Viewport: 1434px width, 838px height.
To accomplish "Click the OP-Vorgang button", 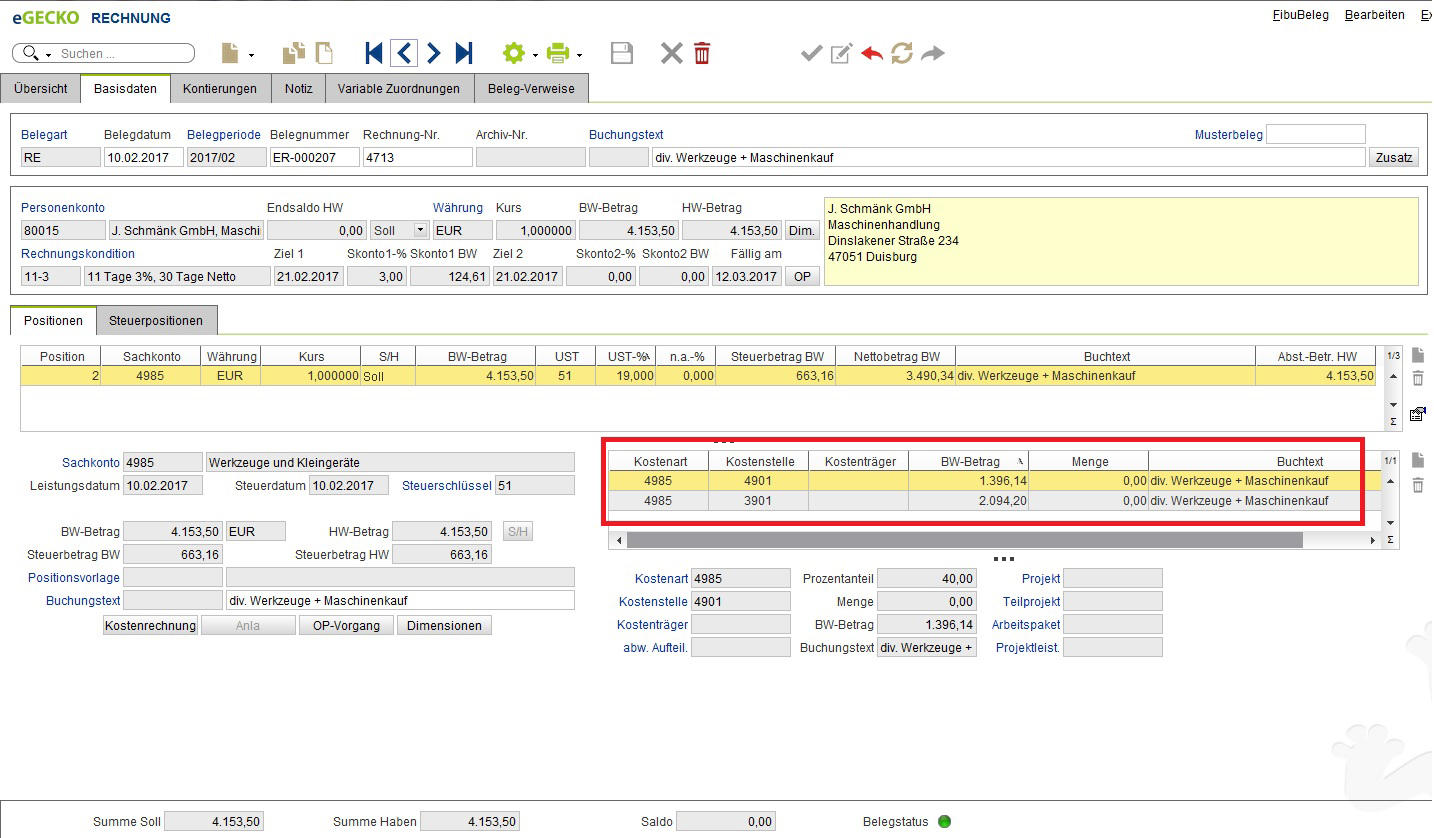I will [x=346, y=626].
